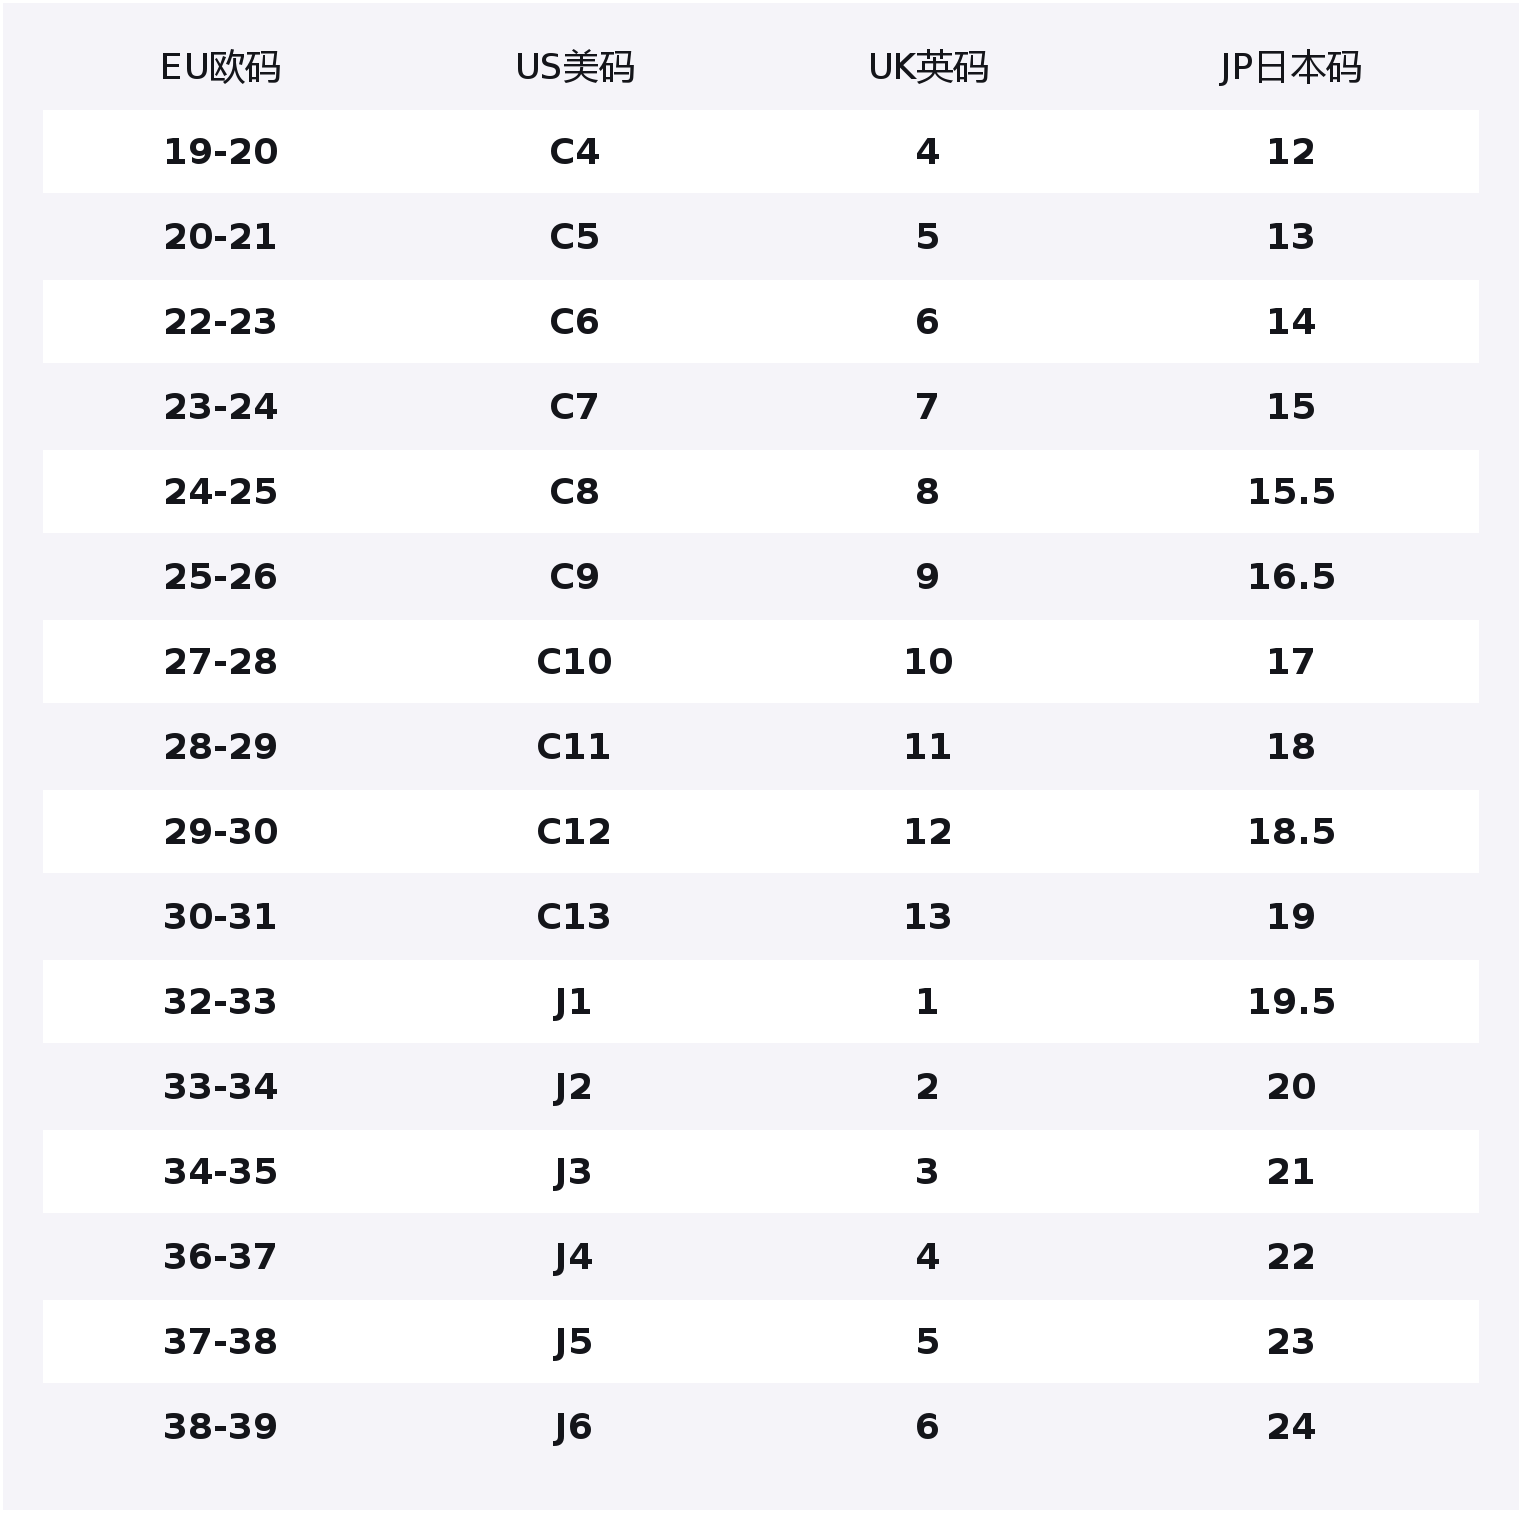Screen dimensions: 1522x1513
Task: Select the EU size 33-34 cell
Action: [220, 1087]
